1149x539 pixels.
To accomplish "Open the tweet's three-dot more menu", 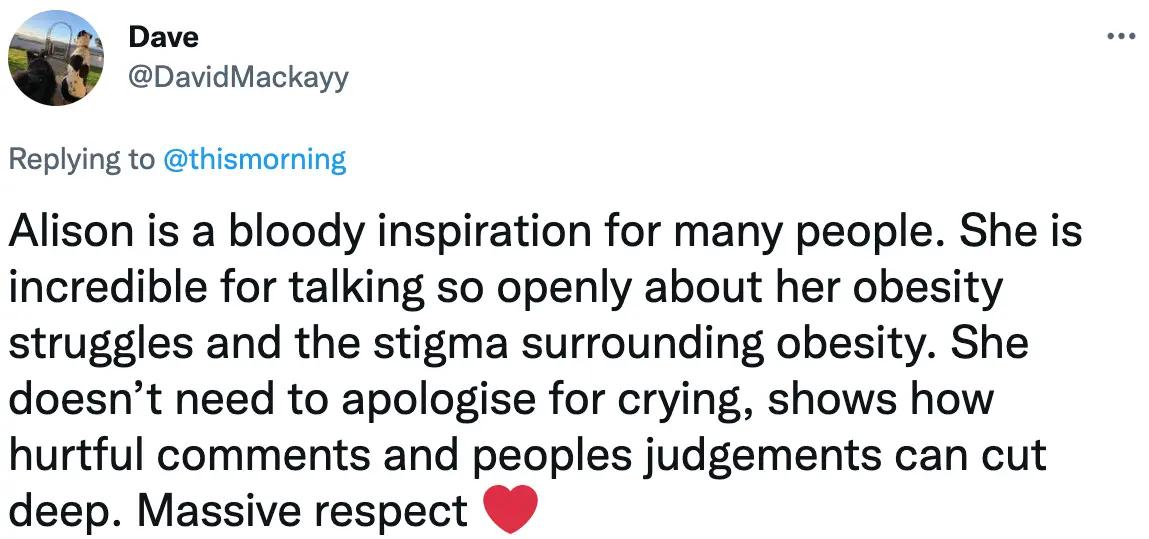I will click(x=1121, y=37).
